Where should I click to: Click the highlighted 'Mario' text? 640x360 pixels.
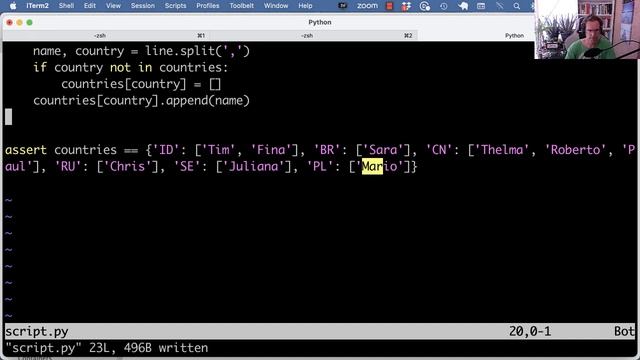(379, 166)
